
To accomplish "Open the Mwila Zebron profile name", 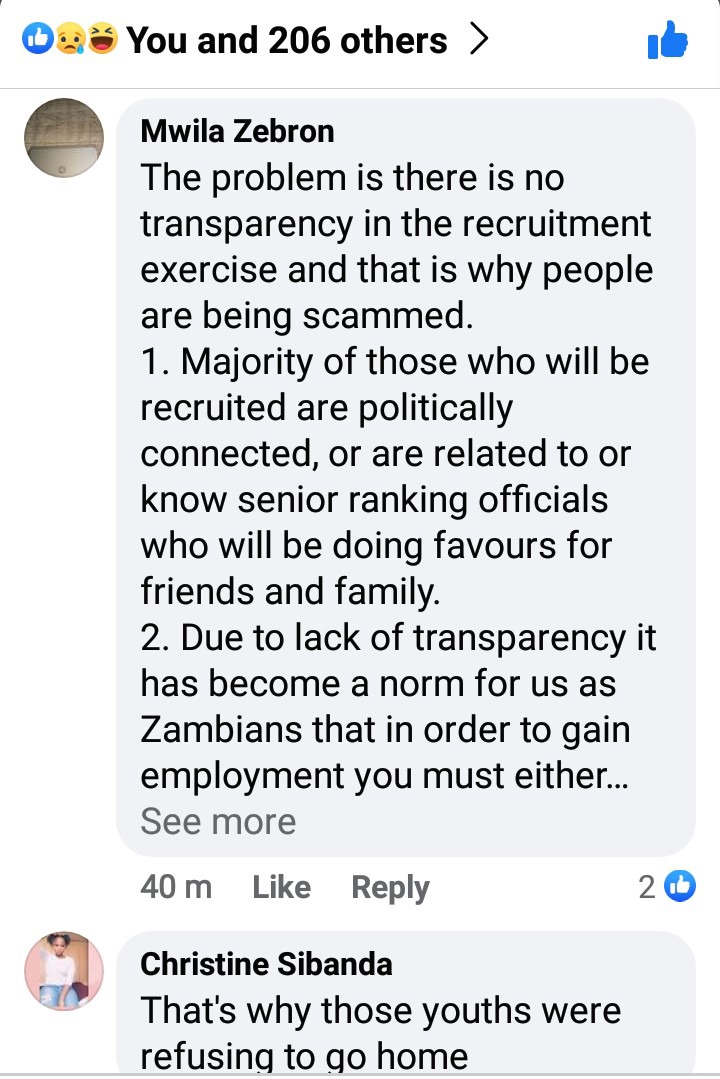I will [237, 131].
